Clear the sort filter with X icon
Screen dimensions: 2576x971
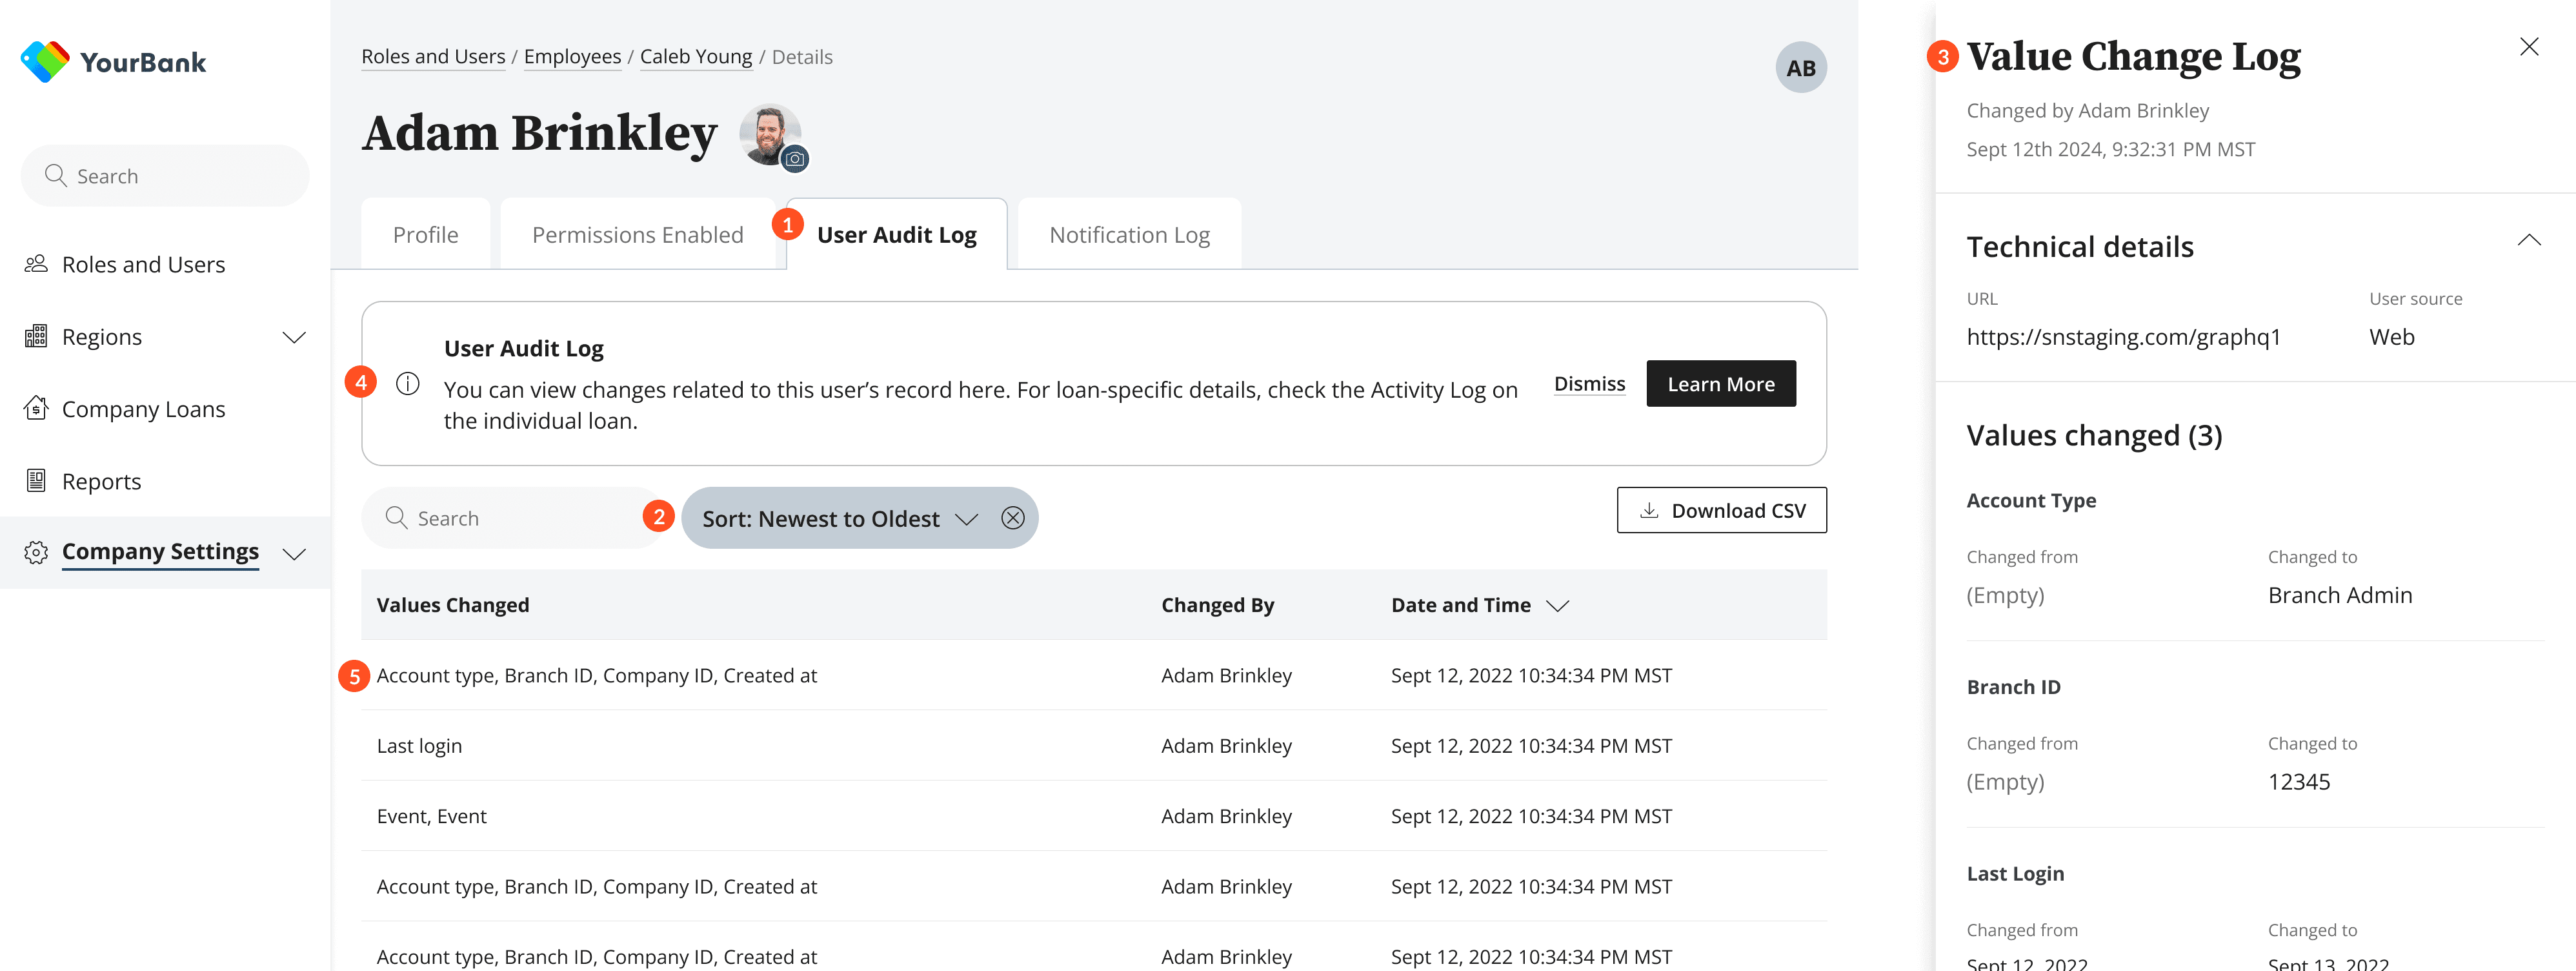[1013, 518]
